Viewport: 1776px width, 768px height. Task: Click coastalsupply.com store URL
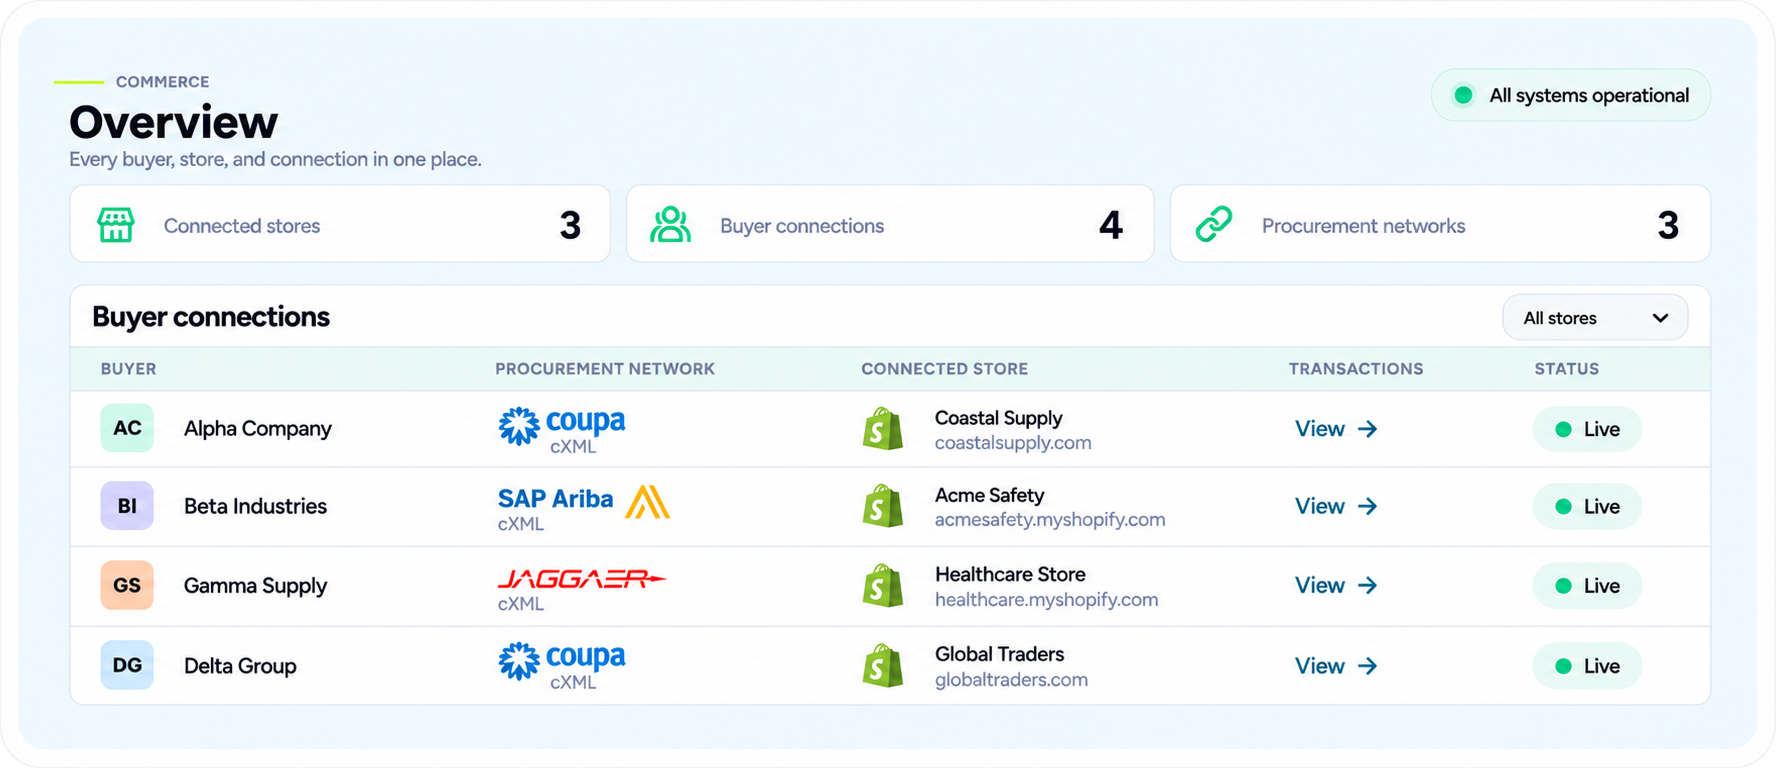[1013, 443]
